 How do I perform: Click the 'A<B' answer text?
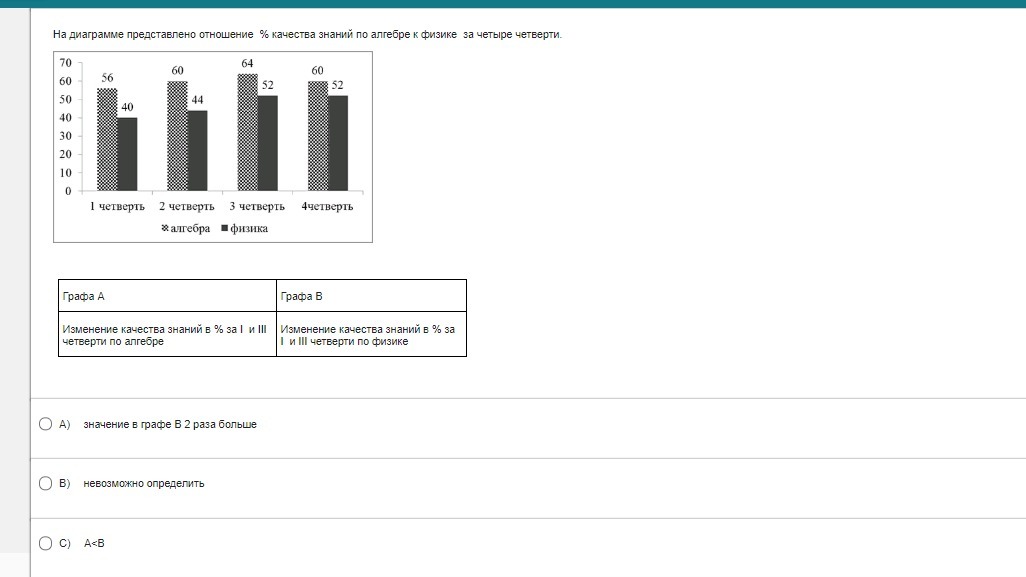pyautogui.click(x=94, y=543)
